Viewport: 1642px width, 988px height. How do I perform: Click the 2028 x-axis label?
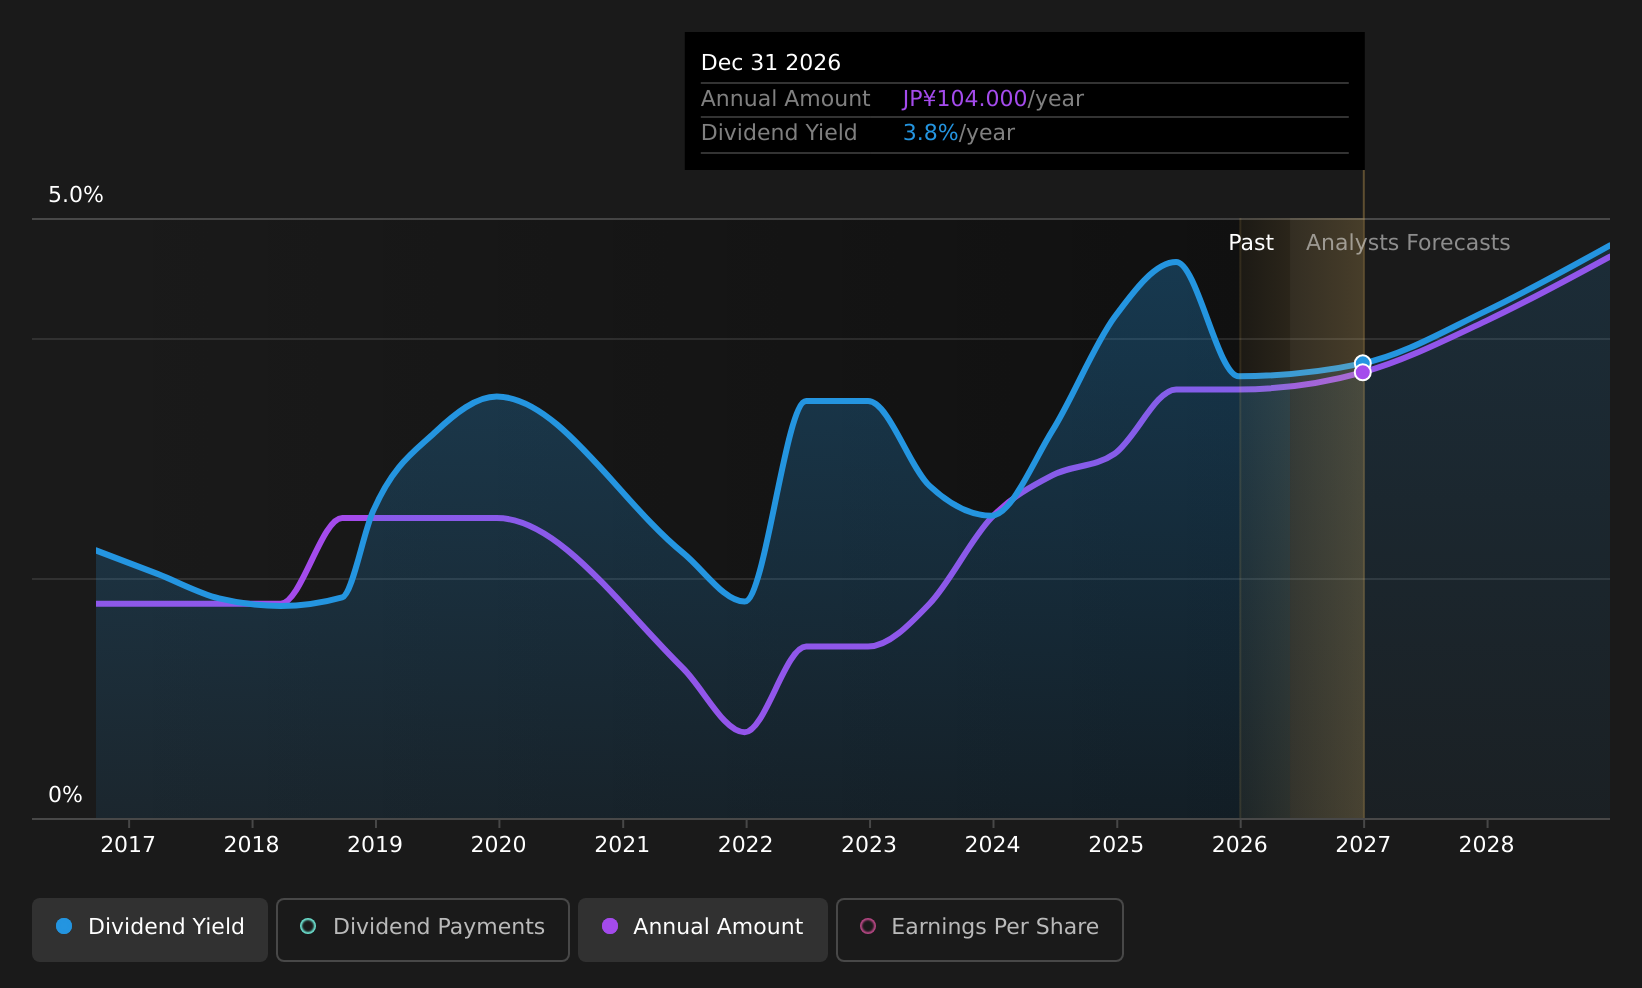[x=1487, y=845]
